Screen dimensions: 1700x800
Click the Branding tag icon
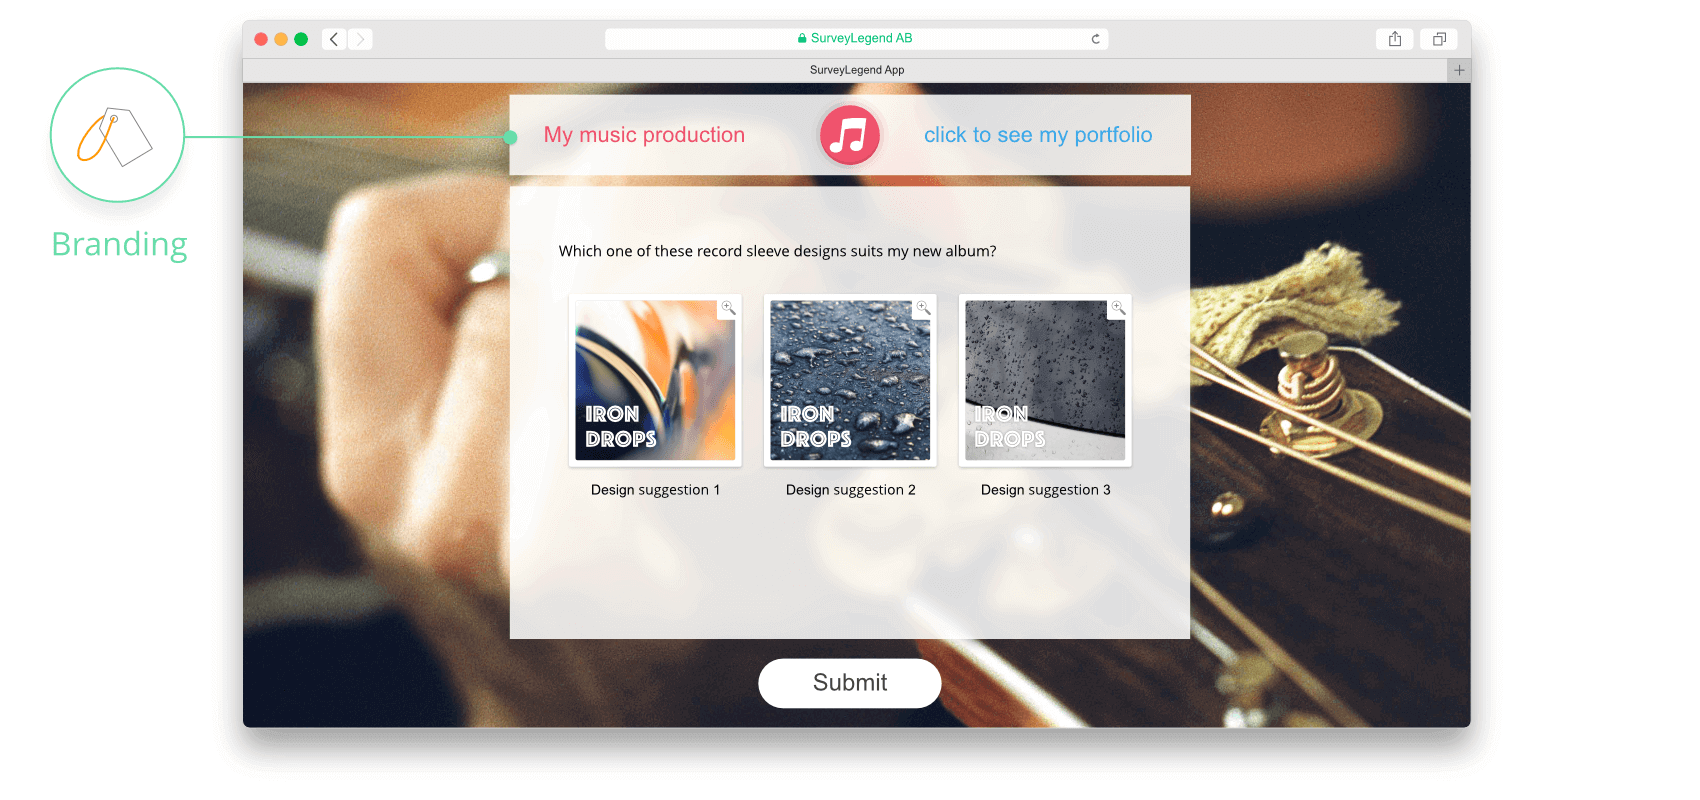click(117, 135)
